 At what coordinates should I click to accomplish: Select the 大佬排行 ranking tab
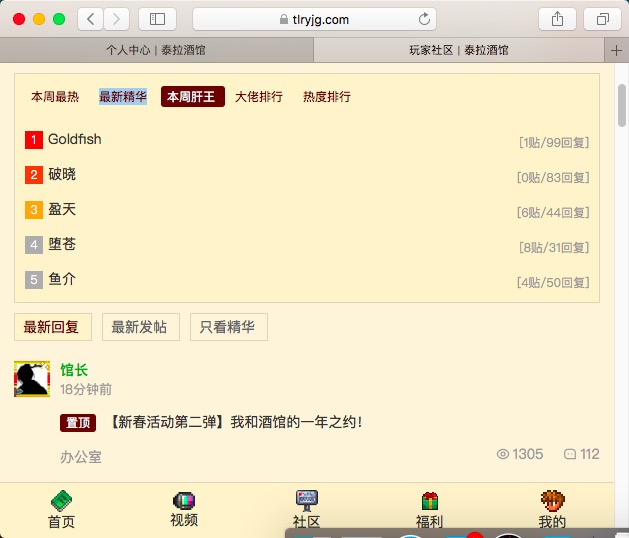(x=259, y=97)
